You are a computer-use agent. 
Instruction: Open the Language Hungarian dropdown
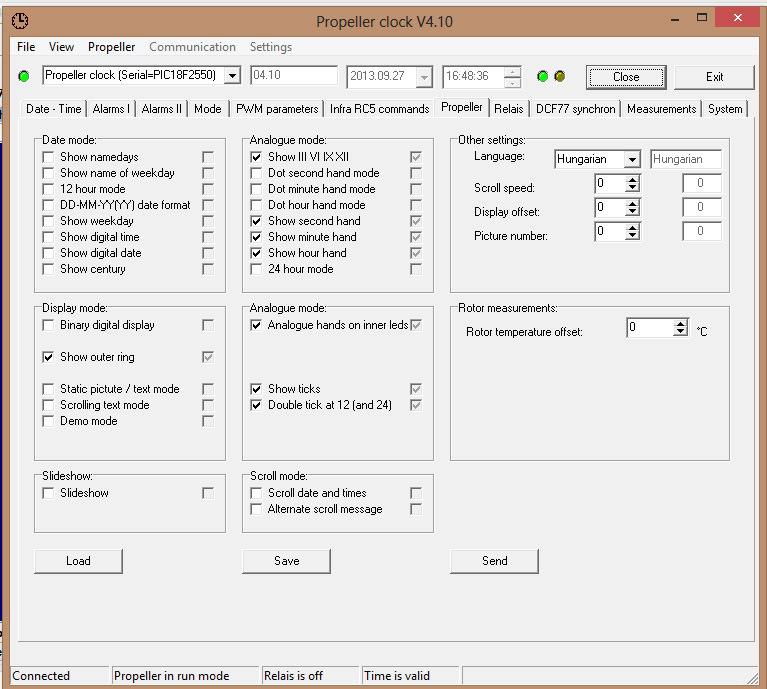(x=632, y=159)
